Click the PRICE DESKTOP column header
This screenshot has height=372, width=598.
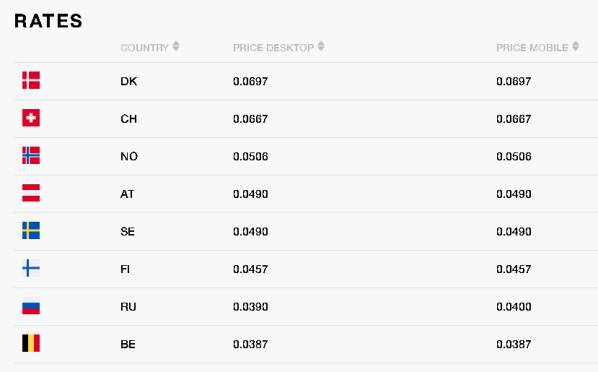click(x=273, y=48)
